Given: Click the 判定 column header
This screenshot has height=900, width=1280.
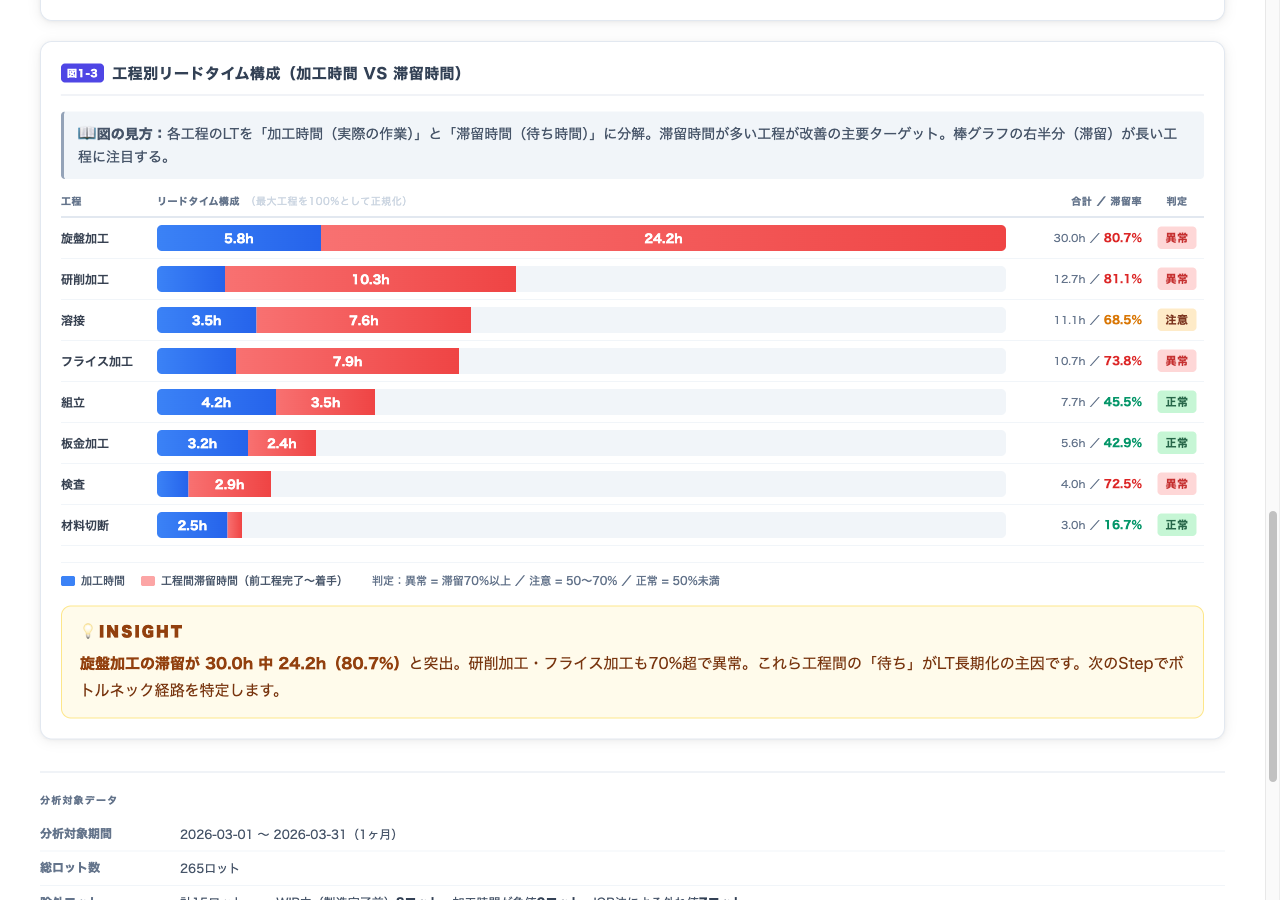Looking at the screenshot, I should [x=1177, y=201].
